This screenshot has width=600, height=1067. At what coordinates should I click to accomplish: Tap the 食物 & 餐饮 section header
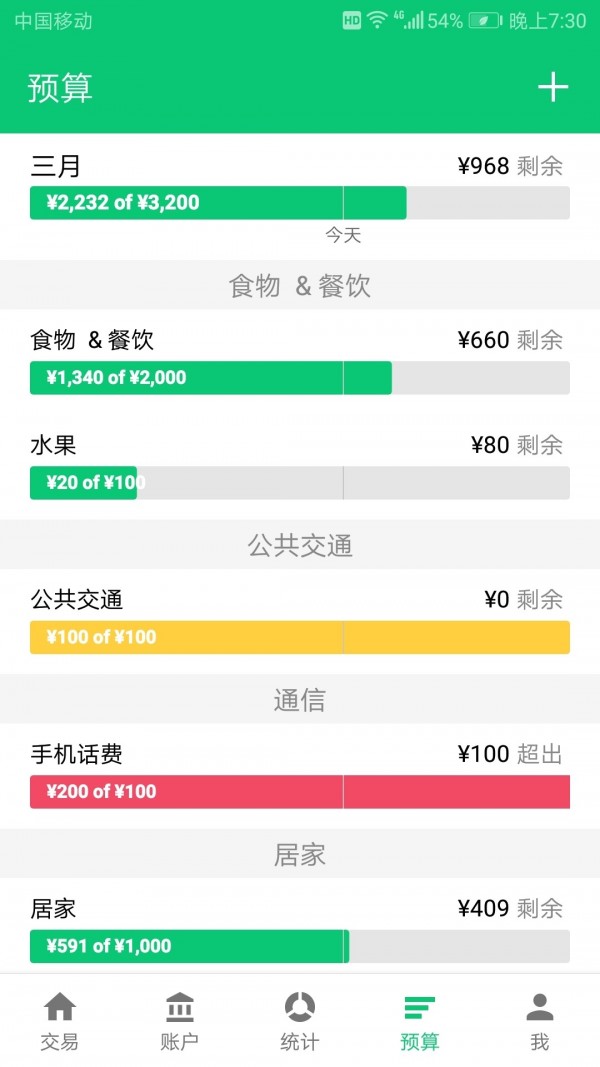(x=300, y=286)
